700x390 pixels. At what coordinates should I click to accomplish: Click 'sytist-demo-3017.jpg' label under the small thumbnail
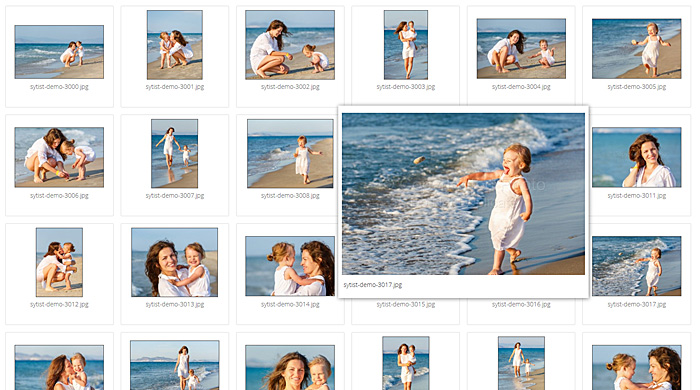point(637,304)
